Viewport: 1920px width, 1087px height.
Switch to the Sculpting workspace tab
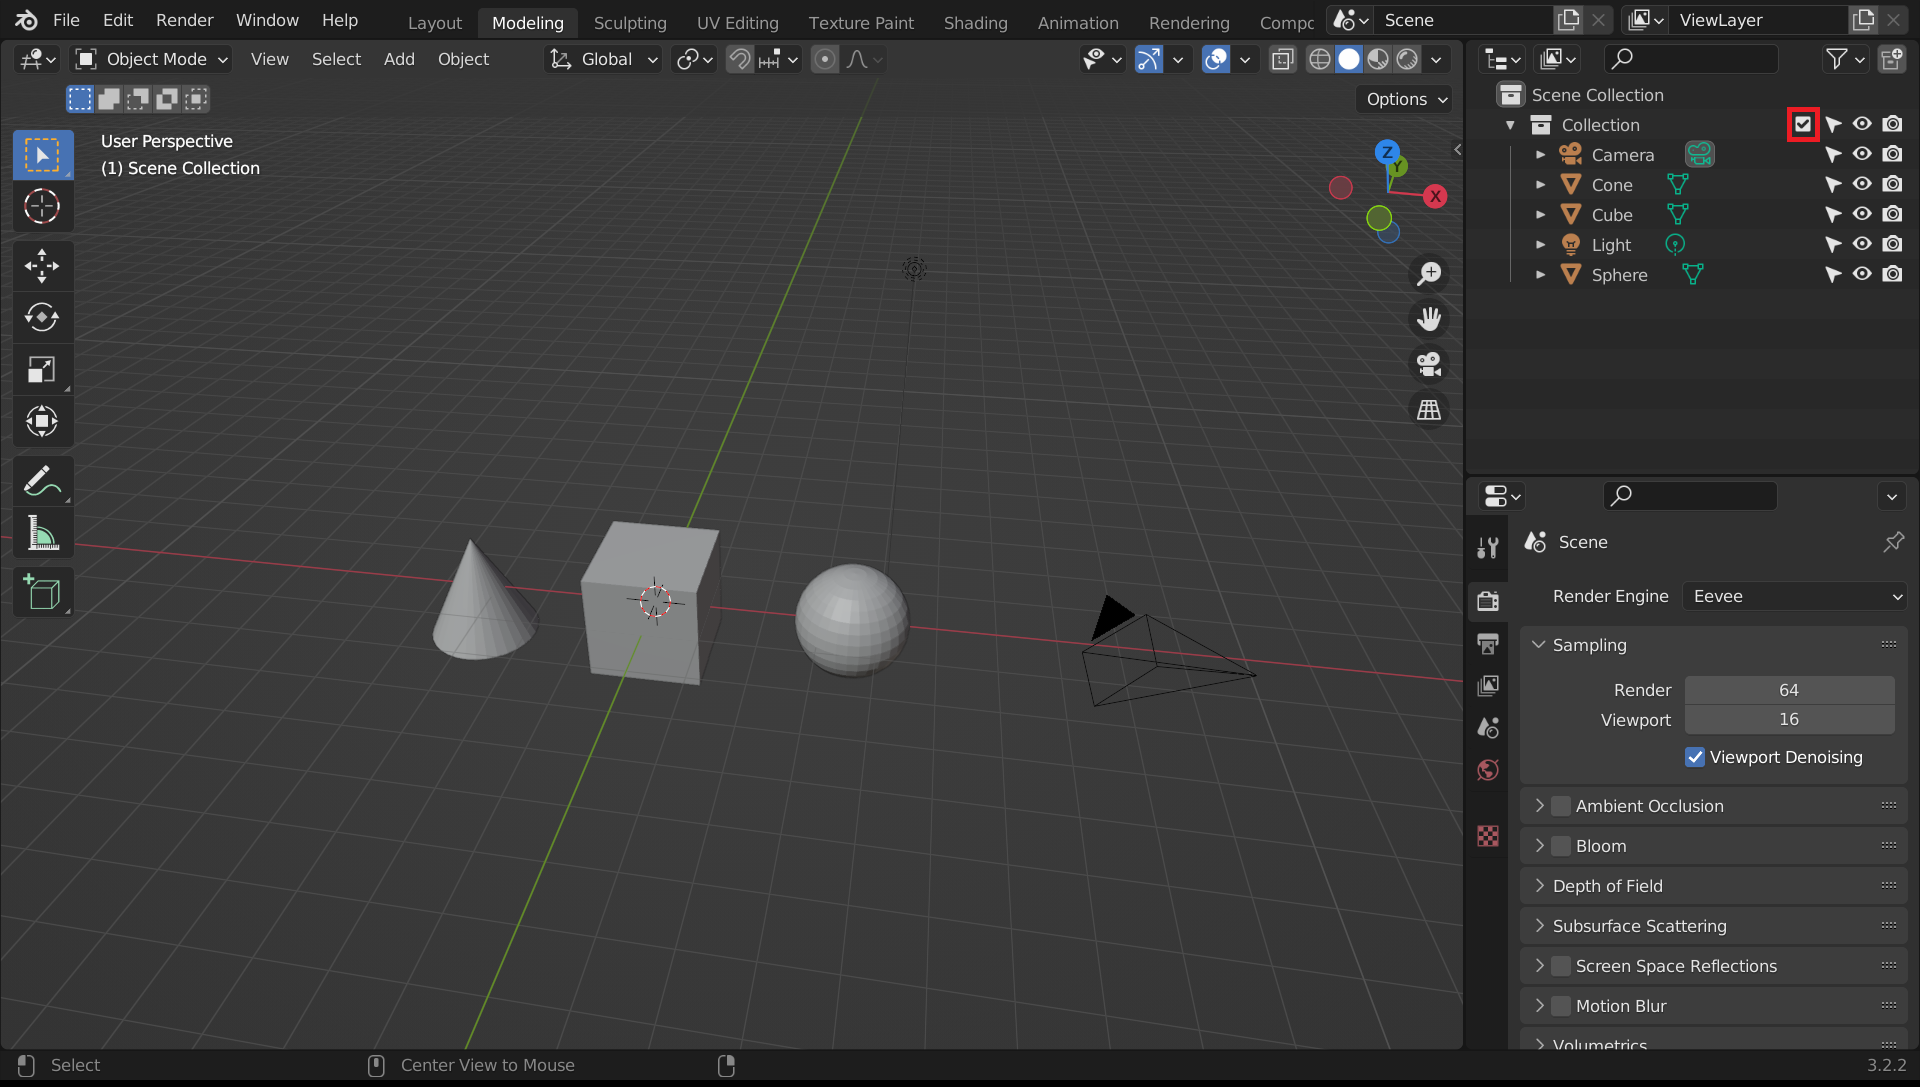point(629,22)
